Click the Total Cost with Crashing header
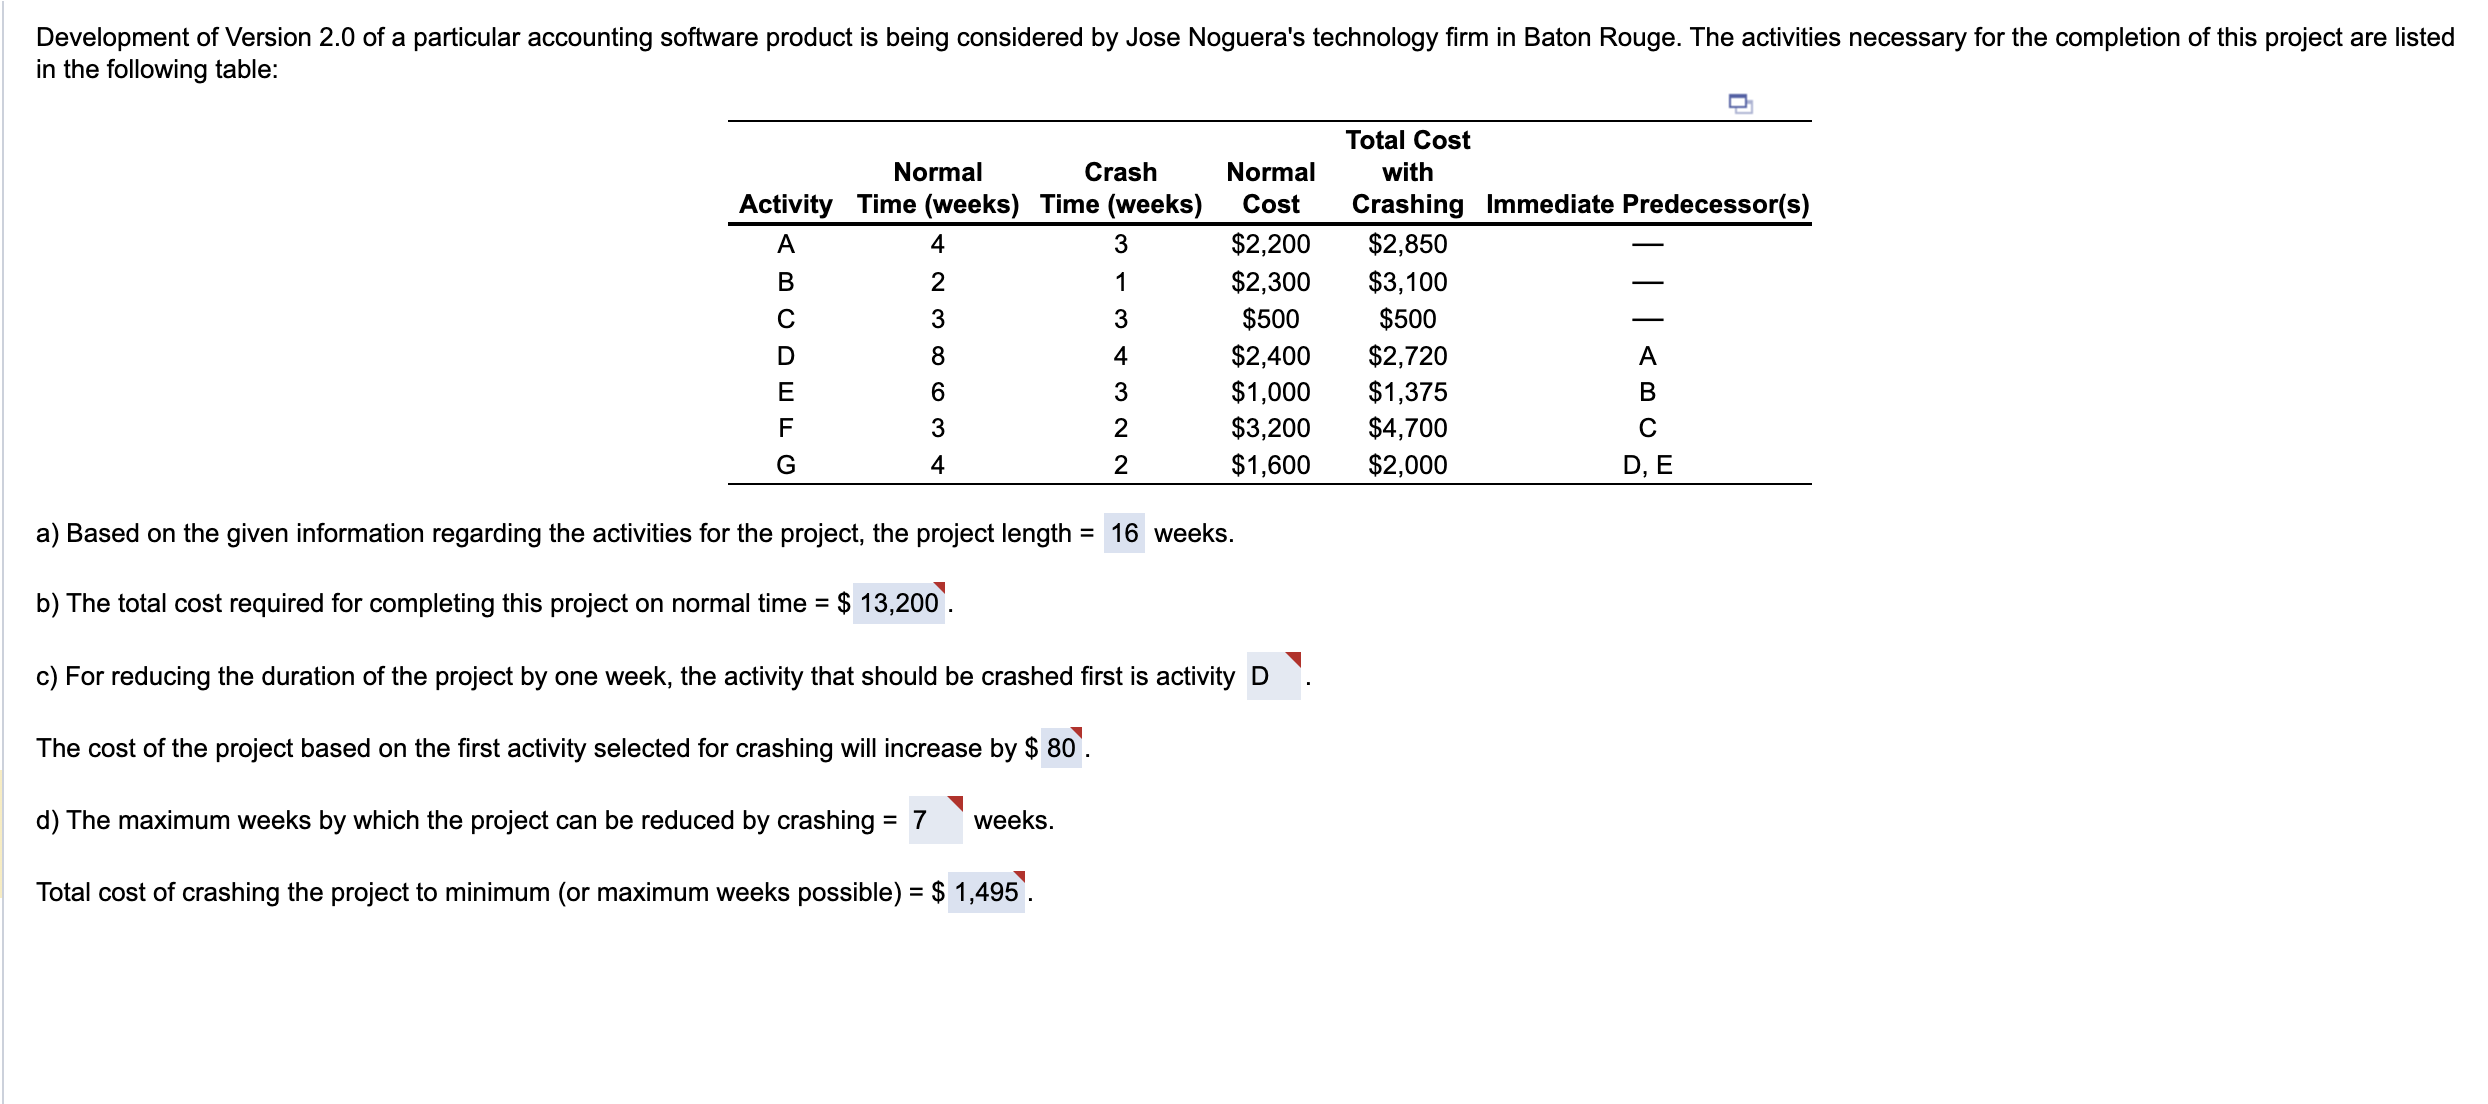Image resolution: width=2488 pixels, height=1104 pixels. coord(1407,172)
